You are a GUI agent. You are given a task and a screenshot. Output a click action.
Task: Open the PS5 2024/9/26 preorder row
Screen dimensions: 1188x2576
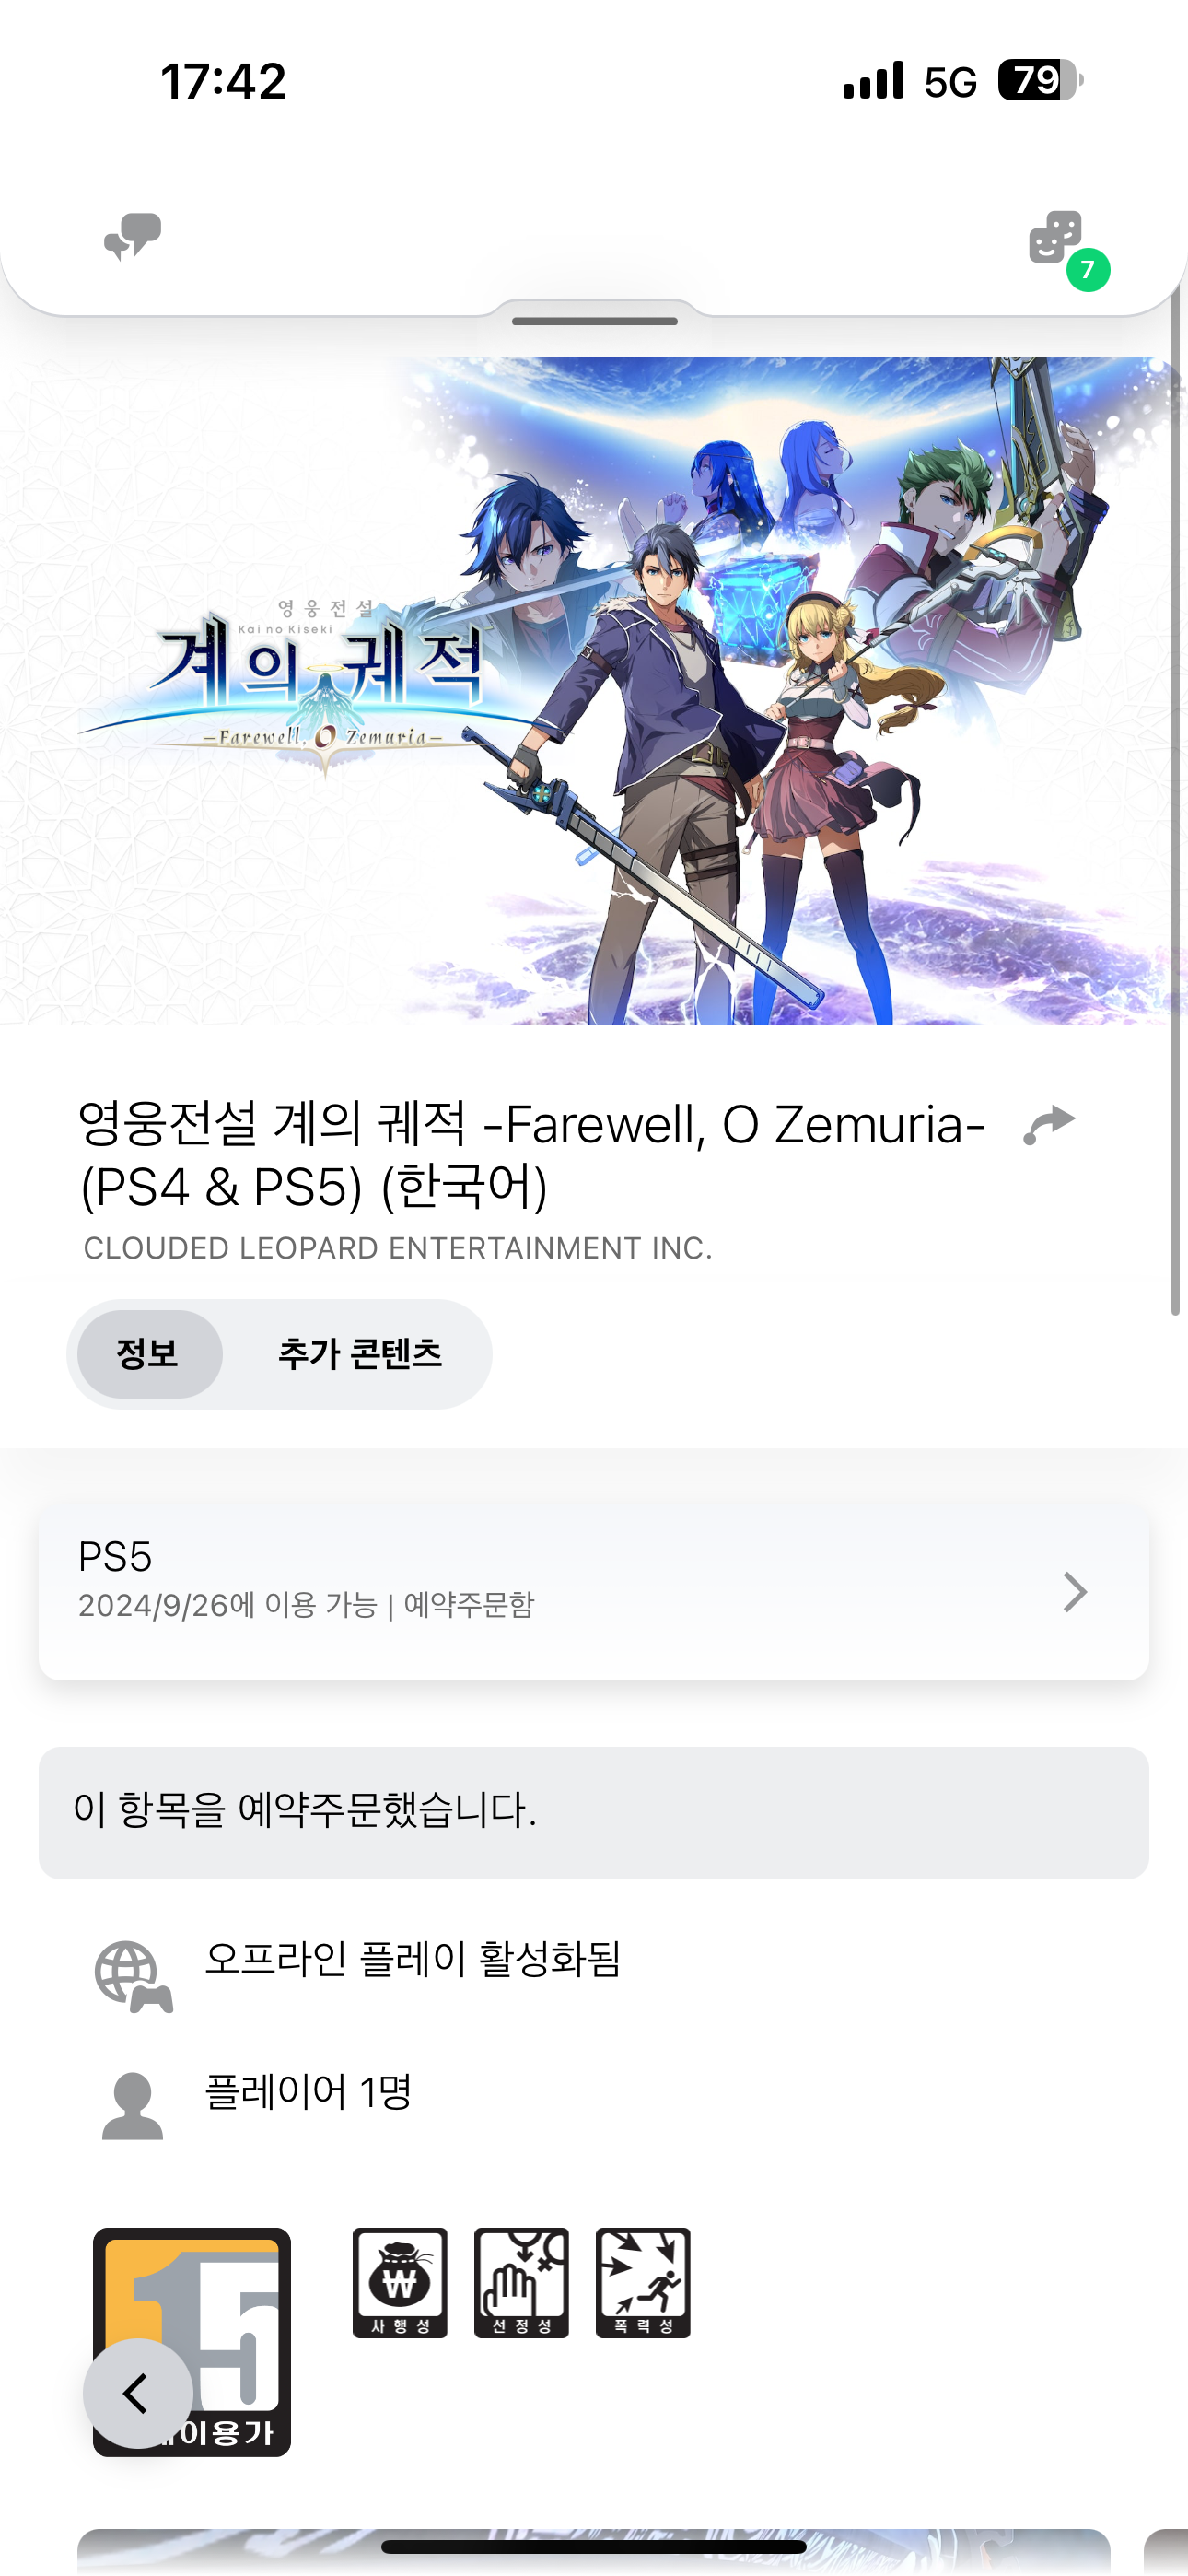click(x=594, y=1591)
